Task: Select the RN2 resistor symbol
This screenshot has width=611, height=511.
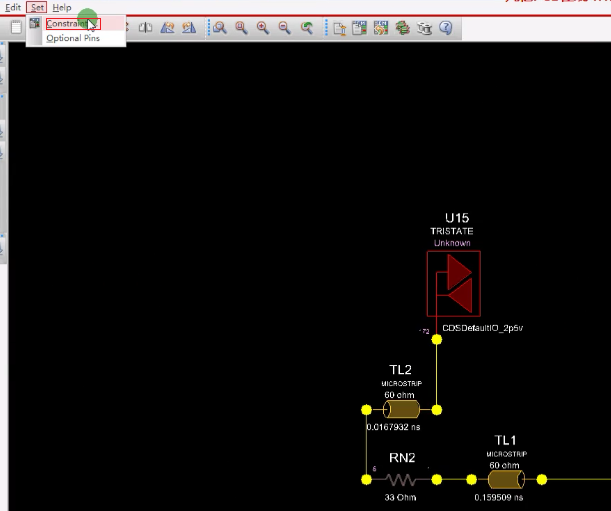Action: (x=402, y=479)
